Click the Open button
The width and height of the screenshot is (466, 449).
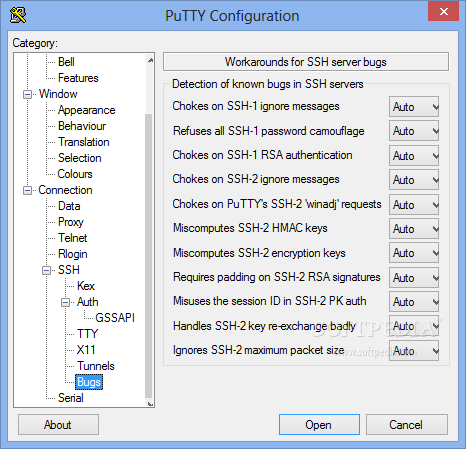pos(319,425)
